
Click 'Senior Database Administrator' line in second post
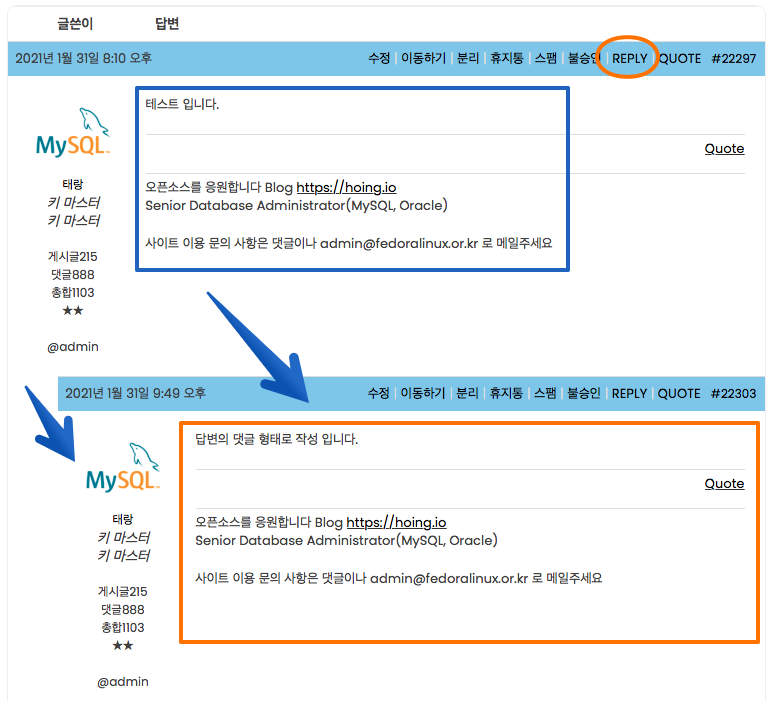(346, 540)
